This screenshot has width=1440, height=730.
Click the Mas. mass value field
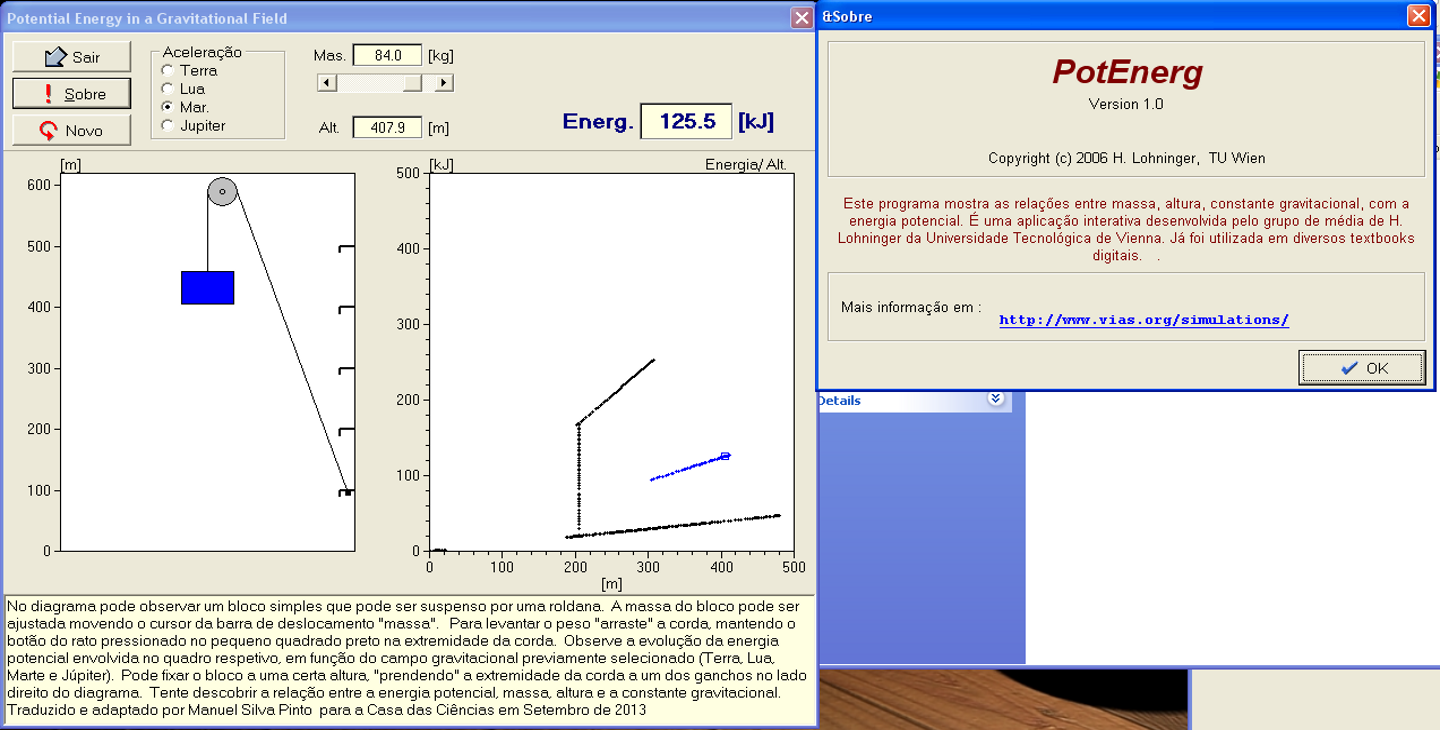(x=386, y=56)
